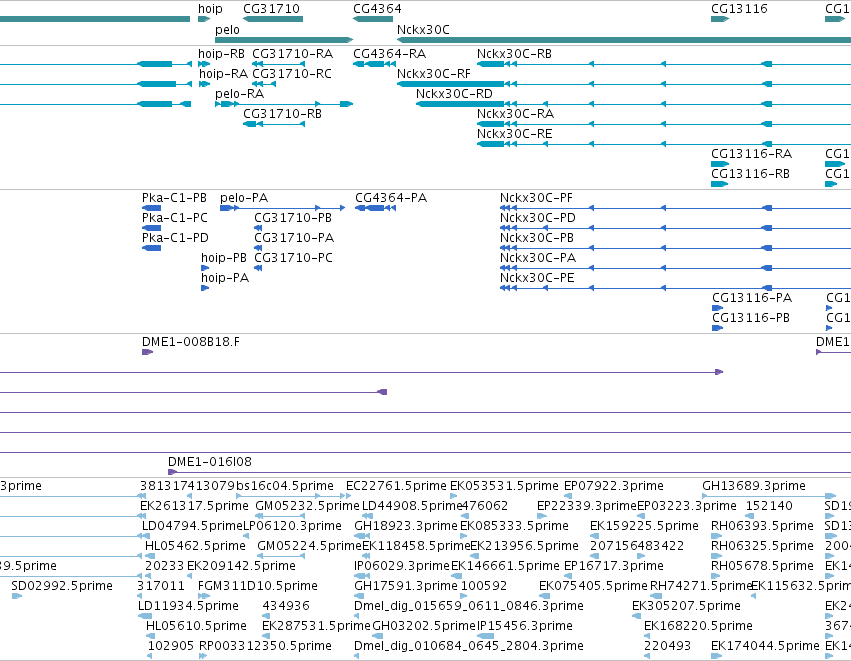The image size is (851, 661).
Task: Select the CG31710-RB transcript label
Action: coord(282,114)
